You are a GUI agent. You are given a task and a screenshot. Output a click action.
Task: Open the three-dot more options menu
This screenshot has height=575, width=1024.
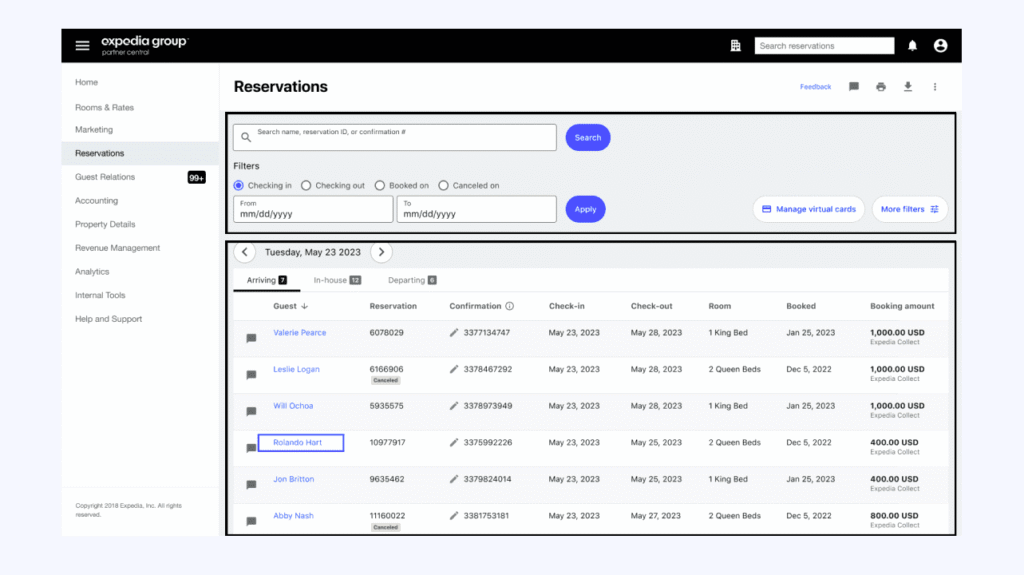pyautogui.click(x=935, y=87)
